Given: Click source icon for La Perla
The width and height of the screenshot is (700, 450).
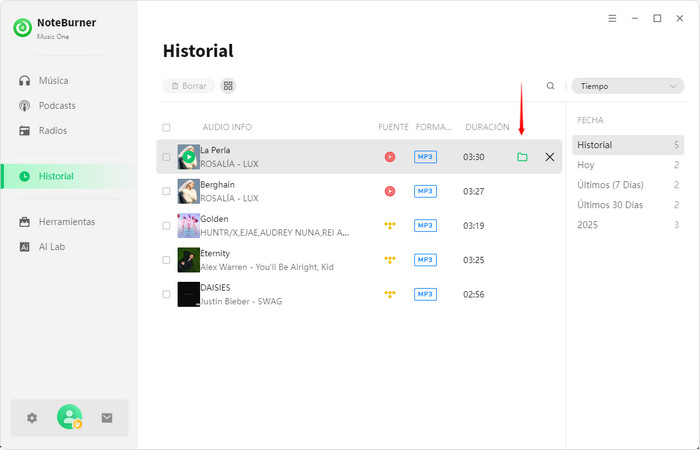Looking at the screenshot, I should [x=390, y=157].
